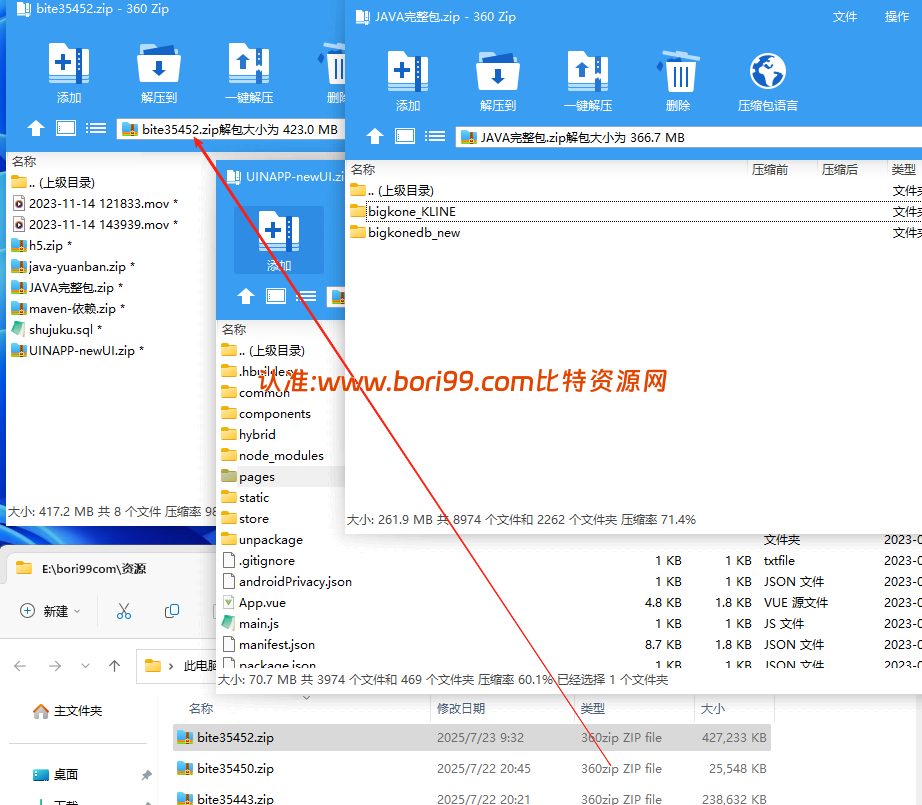Click the Copy icon in Explorer toolbar

pos(172,611)
